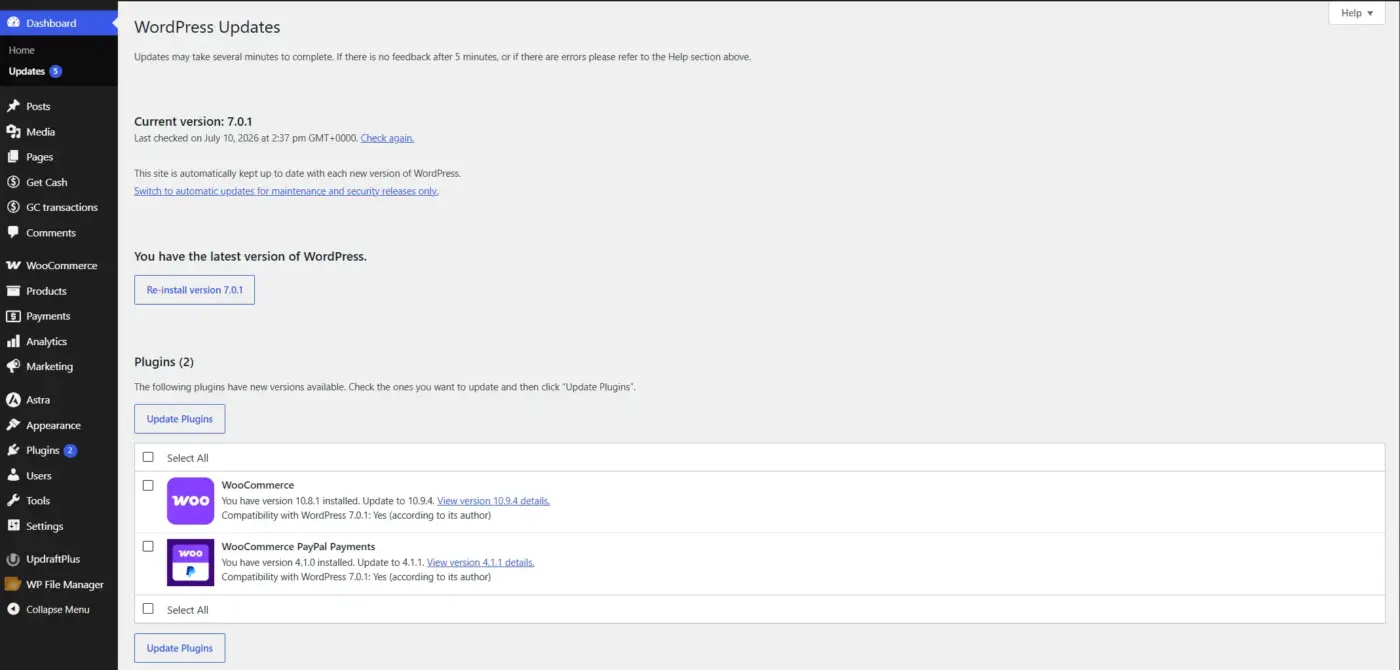
Task: Open the Users menu label
Action: tap(39, 476)
